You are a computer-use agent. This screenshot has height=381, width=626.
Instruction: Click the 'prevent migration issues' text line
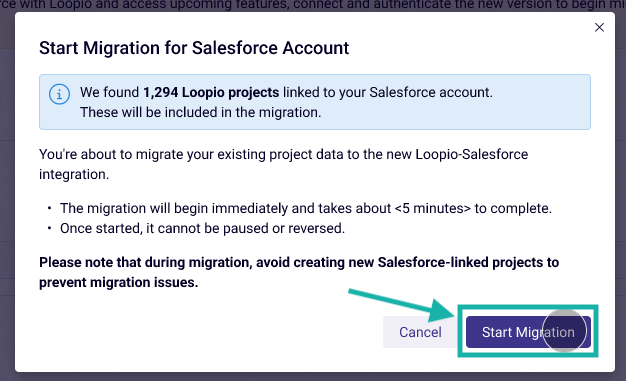(119, 282)
